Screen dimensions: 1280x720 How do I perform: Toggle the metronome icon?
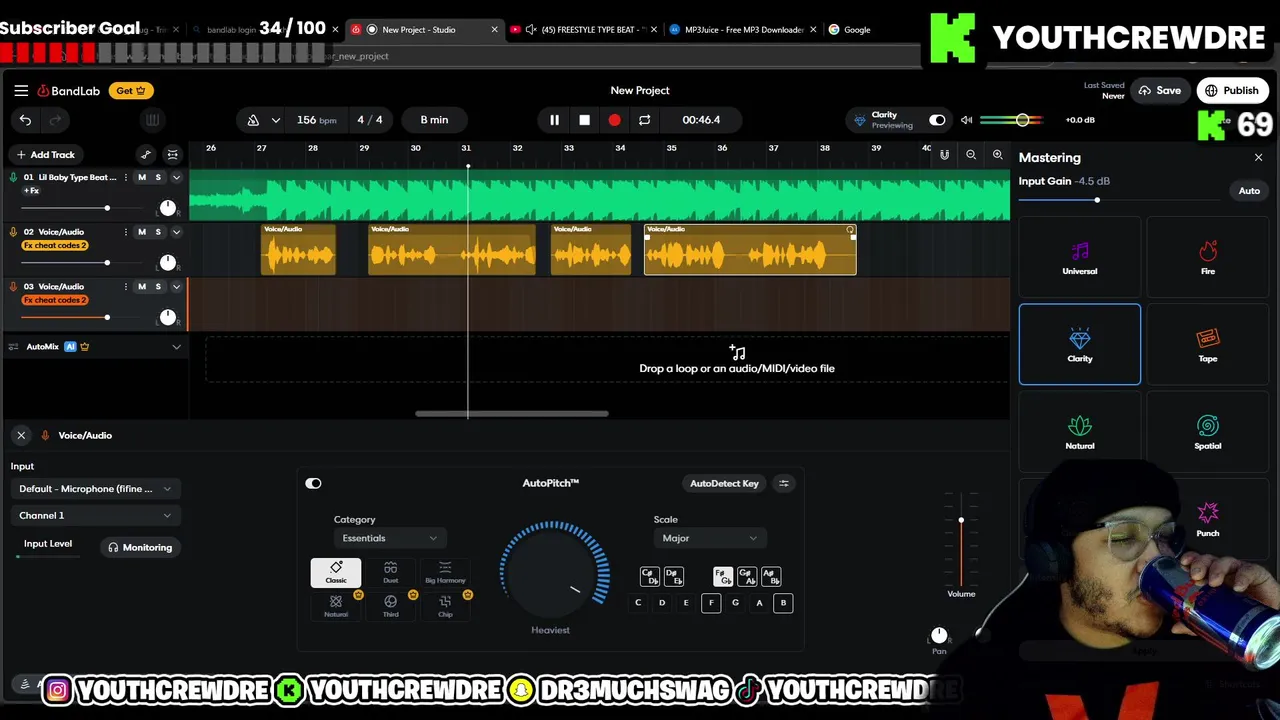coord(253,120)
